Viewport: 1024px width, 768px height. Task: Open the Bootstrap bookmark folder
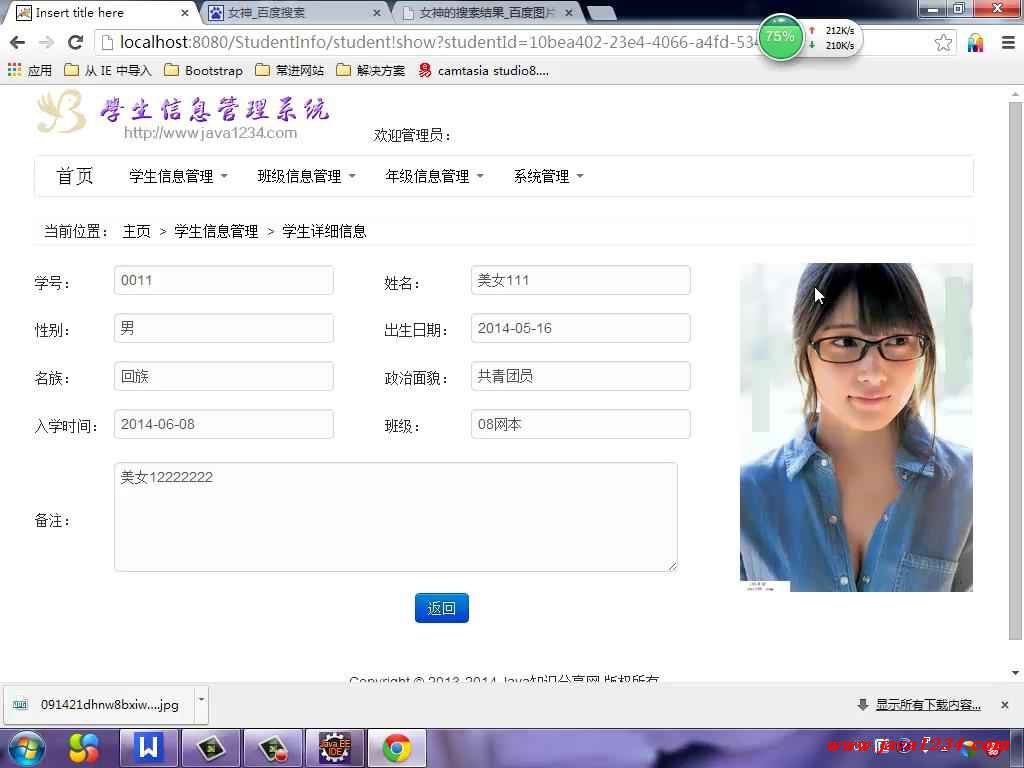203,70
